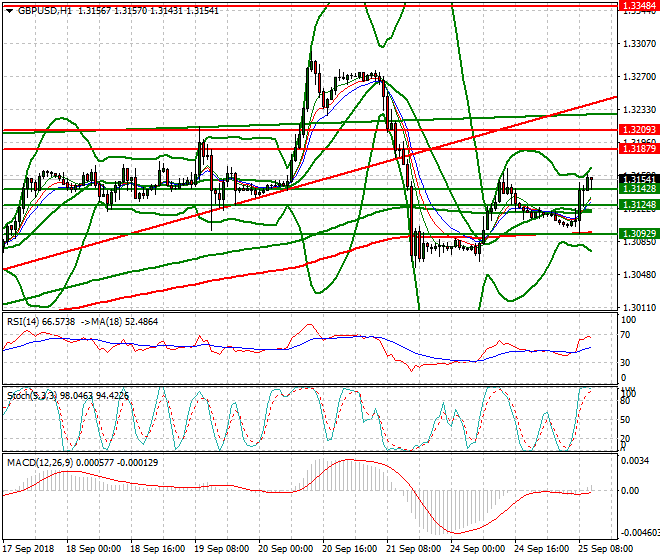Select the 1.31879 red level label
The width and height of the screenshot is (660, 560).
(x=639, y=148)
